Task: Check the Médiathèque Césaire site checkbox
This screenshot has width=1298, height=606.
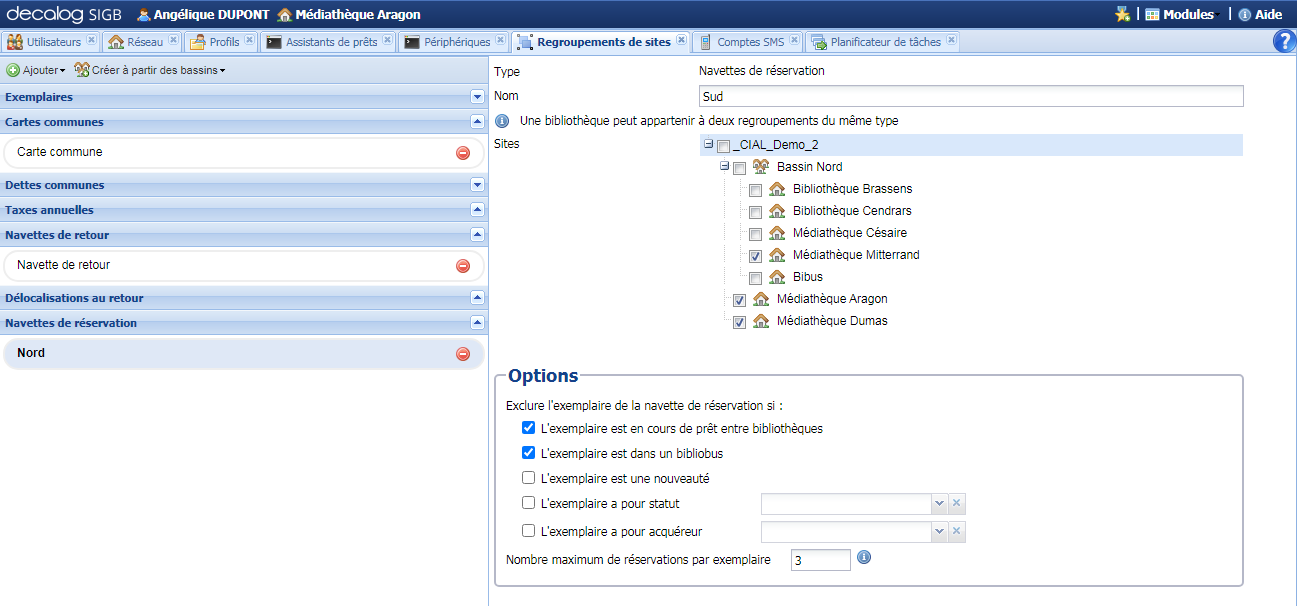Action: 756,233
